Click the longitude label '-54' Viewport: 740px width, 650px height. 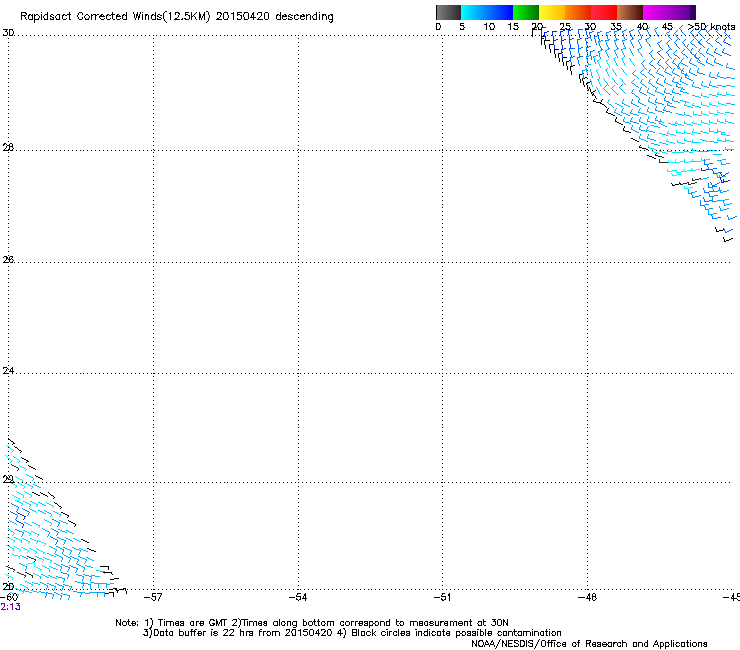pos(298,597)
